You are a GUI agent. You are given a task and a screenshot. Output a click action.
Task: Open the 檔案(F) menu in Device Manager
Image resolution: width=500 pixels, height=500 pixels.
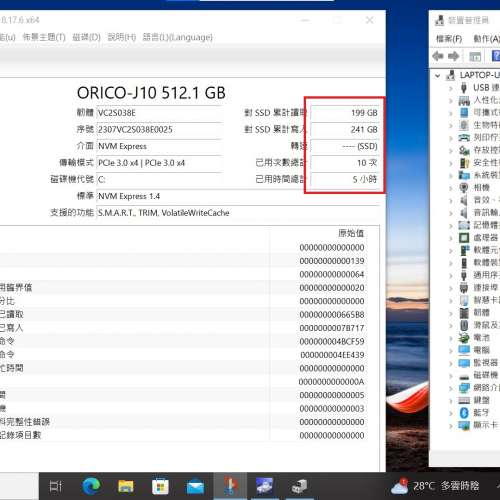pyautogui.click(x=449, y=39)
